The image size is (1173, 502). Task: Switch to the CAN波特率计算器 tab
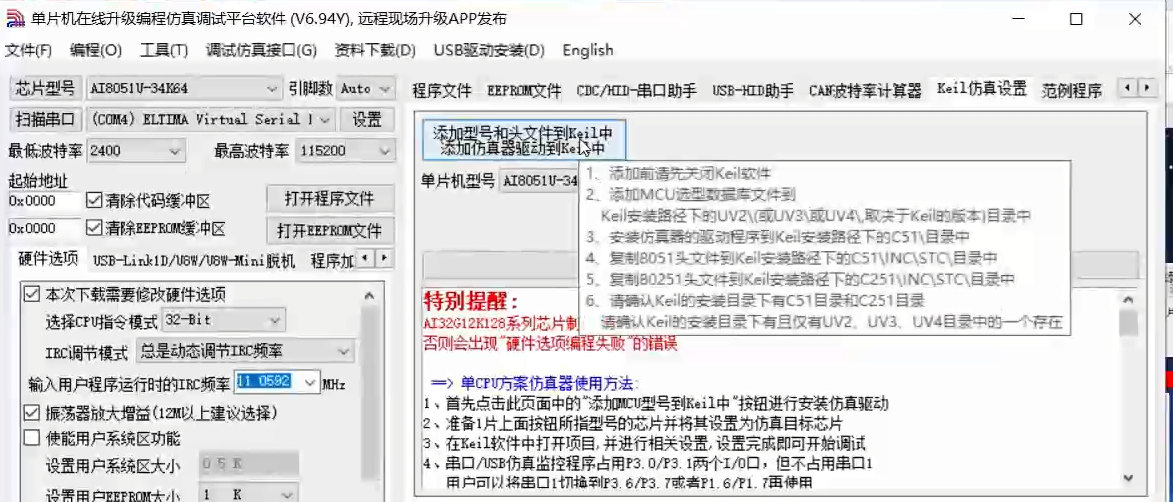coord(864,90)
